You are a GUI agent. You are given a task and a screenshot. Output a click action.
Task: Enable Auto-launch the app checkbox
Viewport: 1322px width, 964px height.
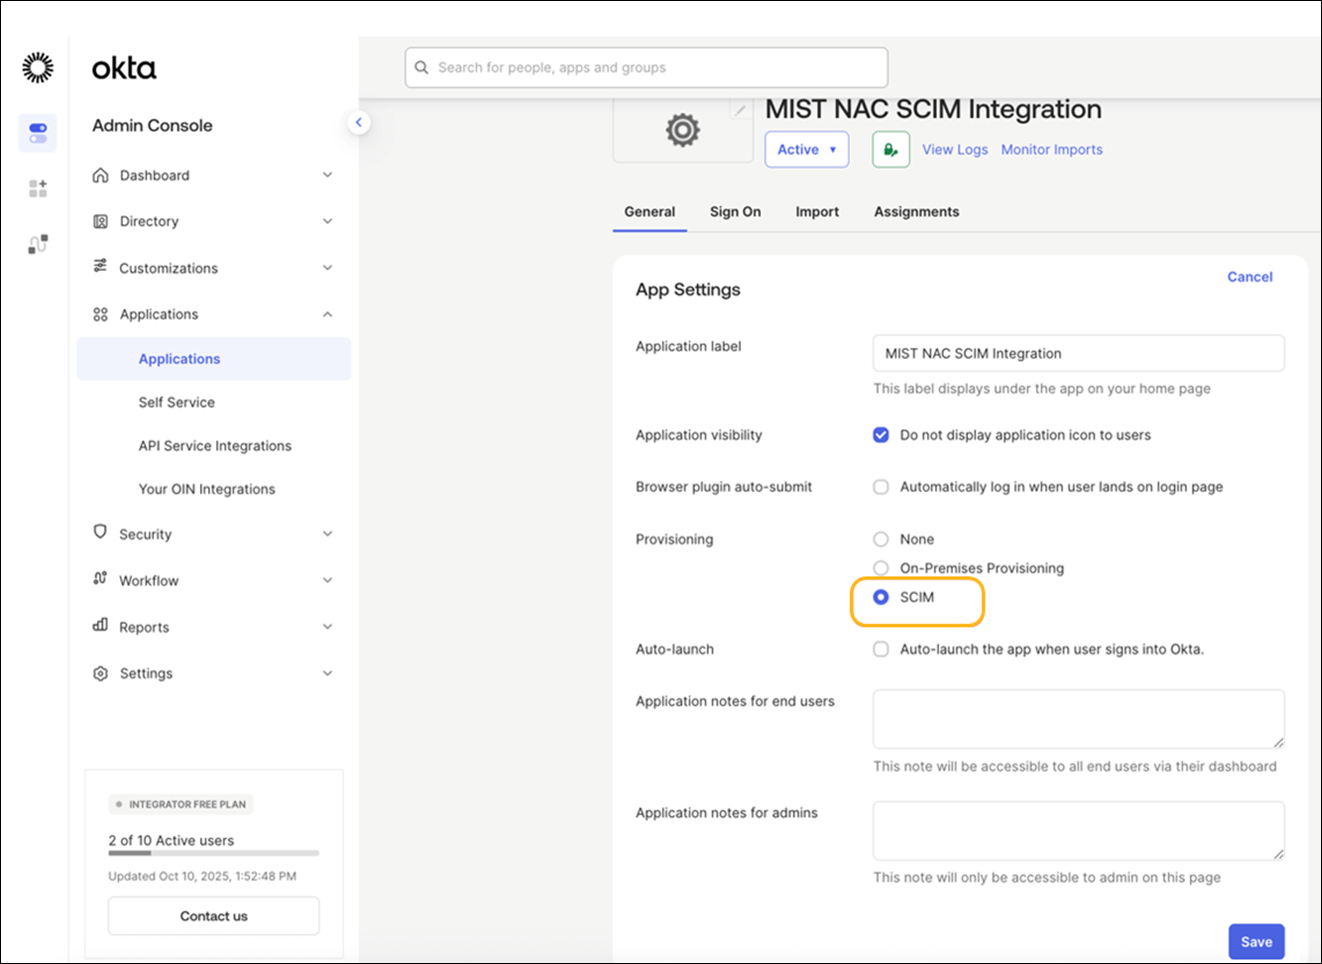tap(881, 649)
